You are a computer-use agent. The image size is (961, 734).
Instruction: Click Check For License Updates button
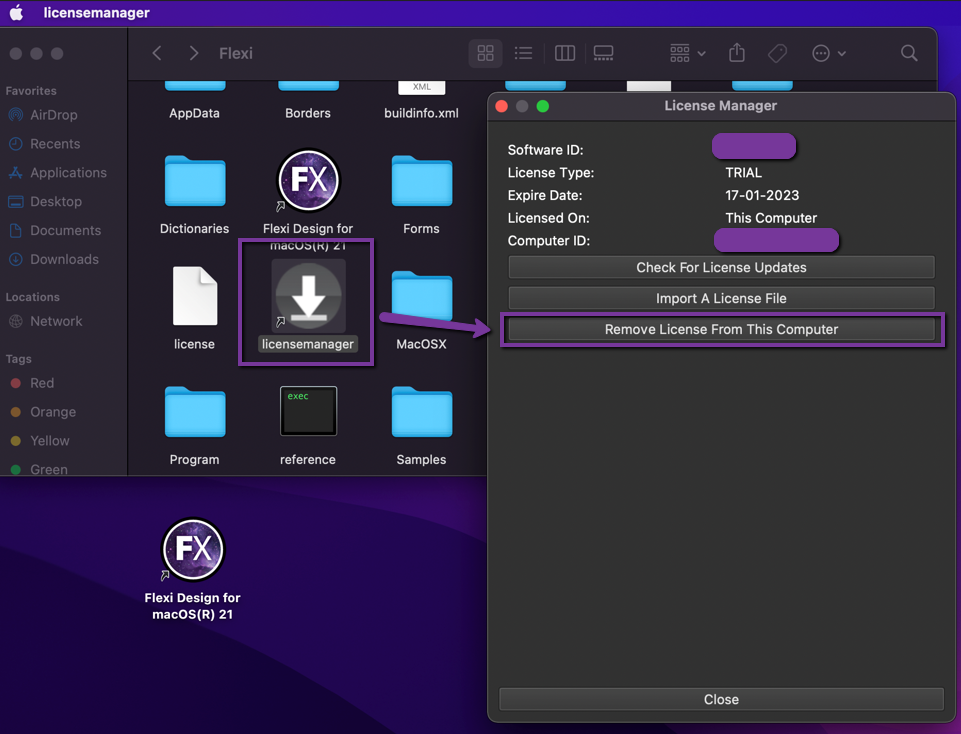pyautogui.click(x=721, y=267)
